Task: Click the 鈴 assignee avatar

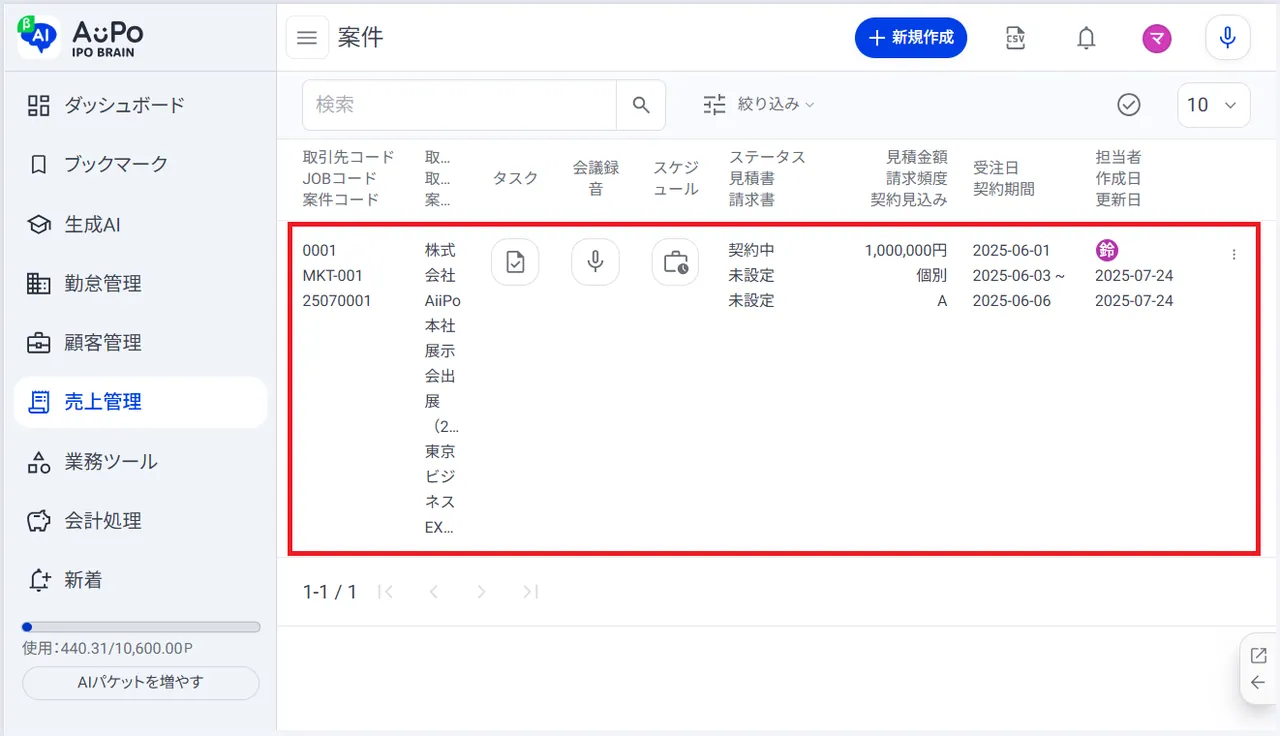Action: (x=1106, y=250)
